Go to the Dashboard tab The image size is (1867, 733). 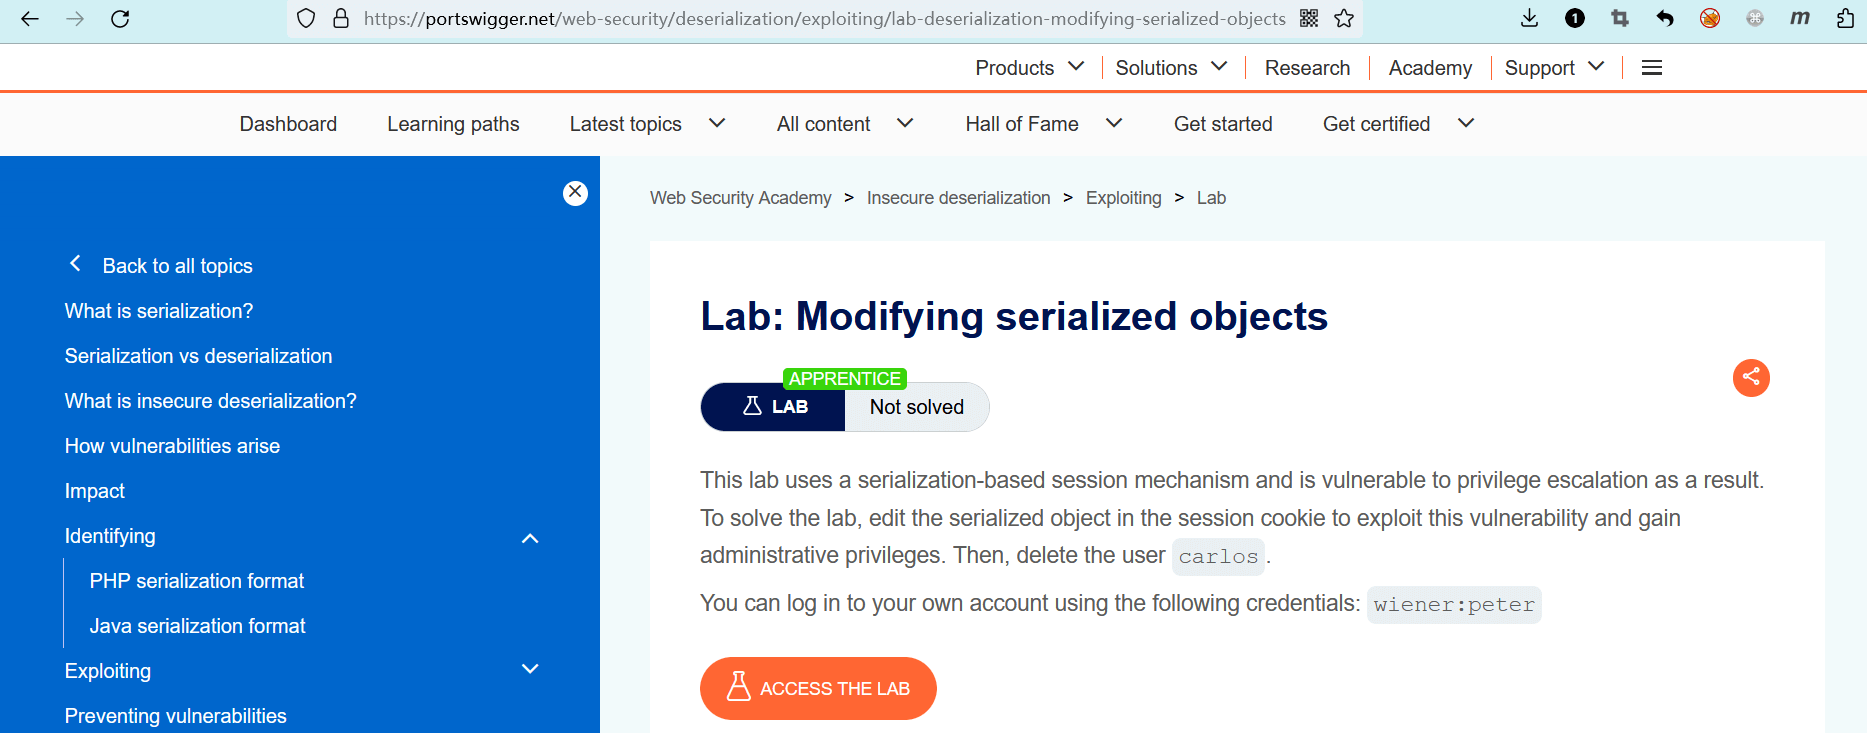click(x=288, y=124)
